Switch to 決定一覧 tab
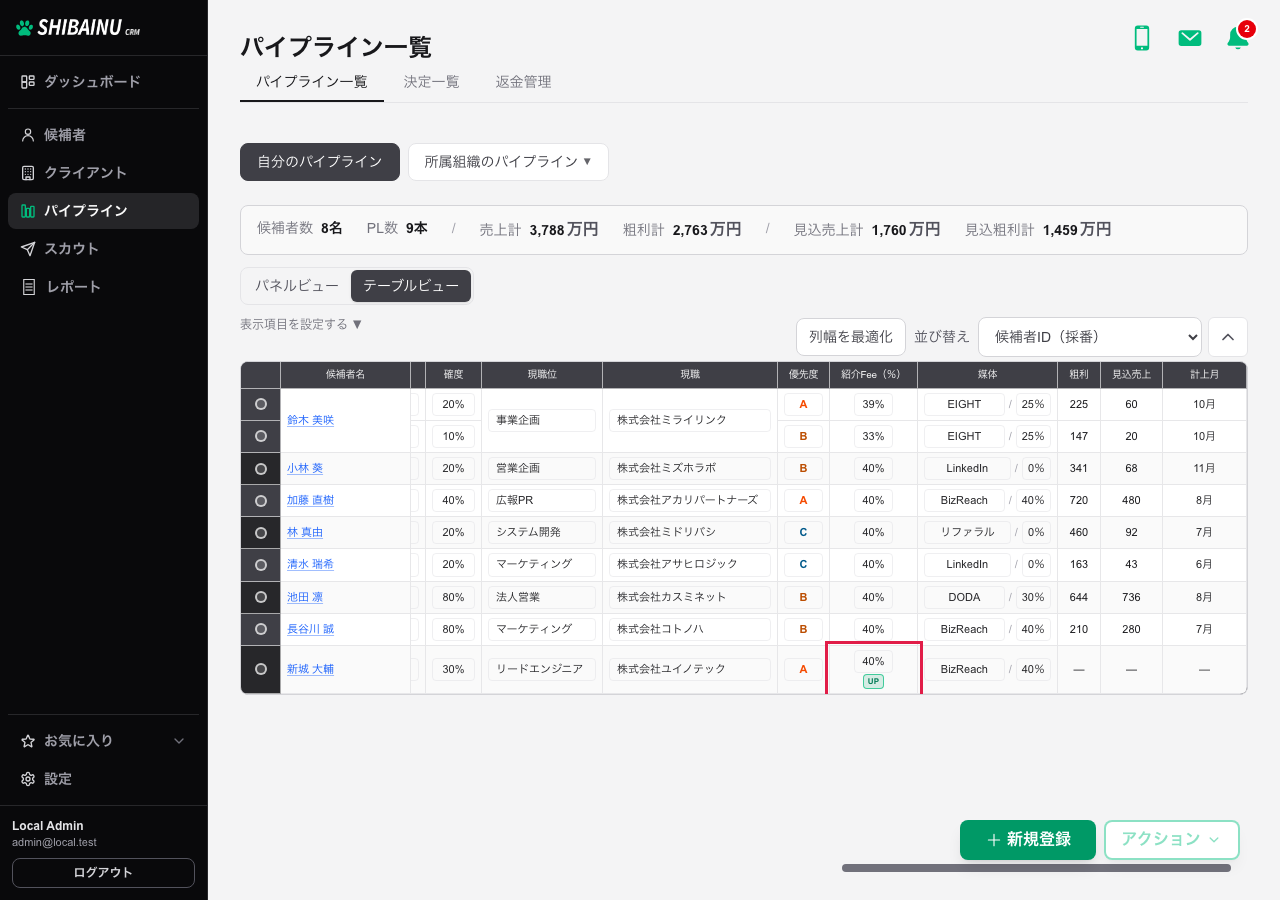 pos(431,82)
